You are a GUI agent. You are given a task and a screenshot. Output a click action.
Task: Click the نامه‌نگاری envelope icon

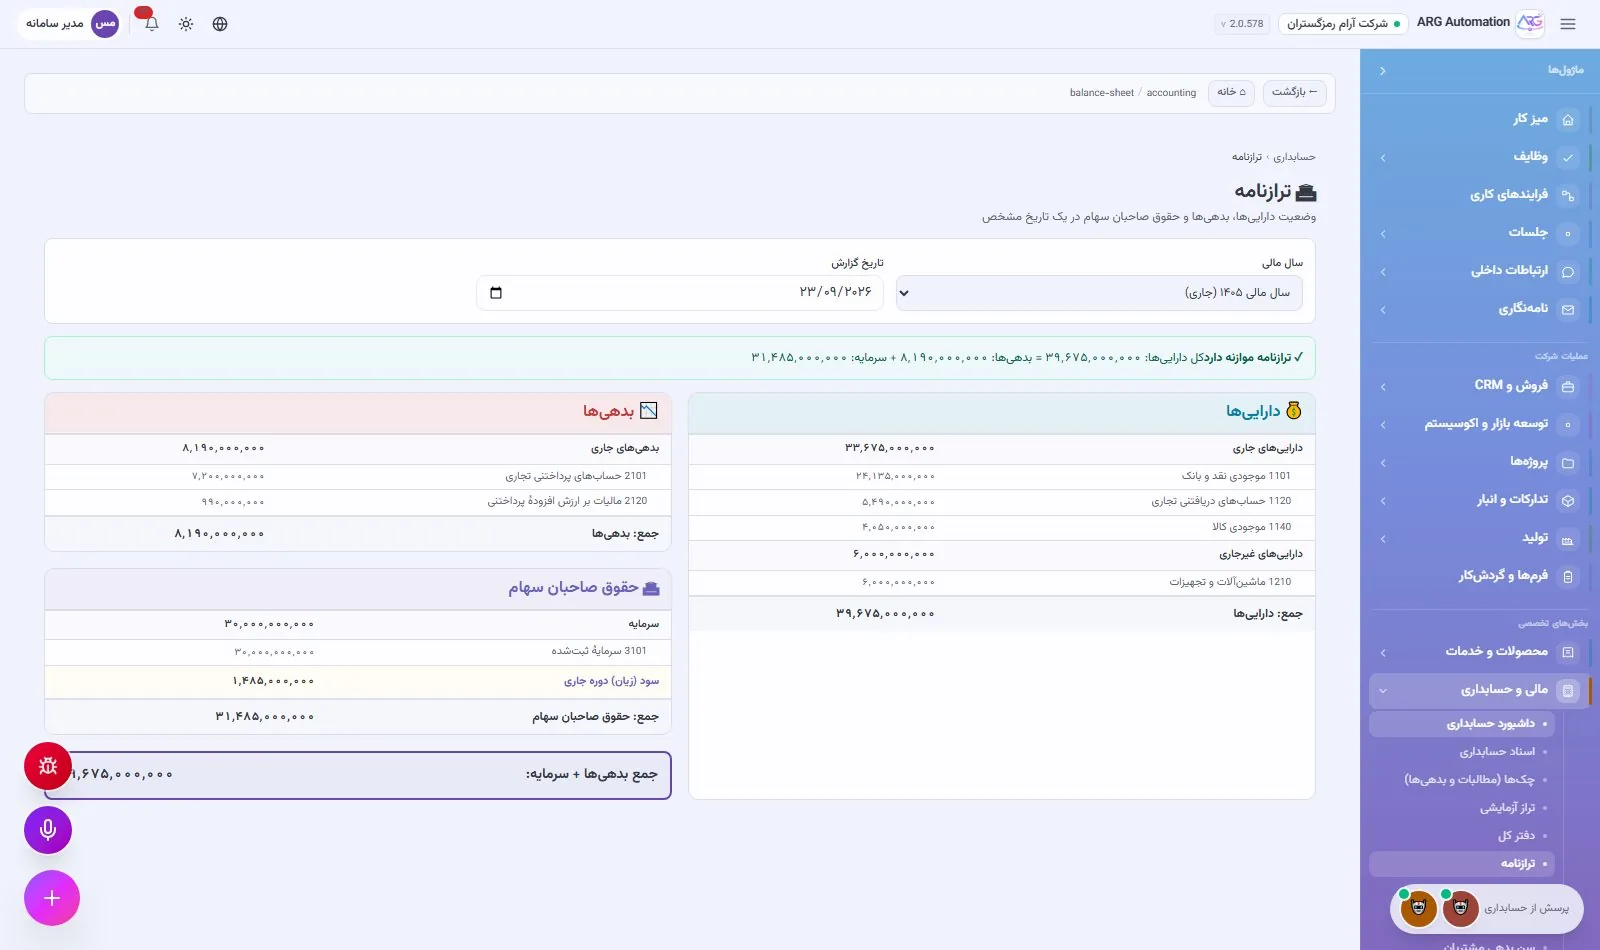[1568, 310]
